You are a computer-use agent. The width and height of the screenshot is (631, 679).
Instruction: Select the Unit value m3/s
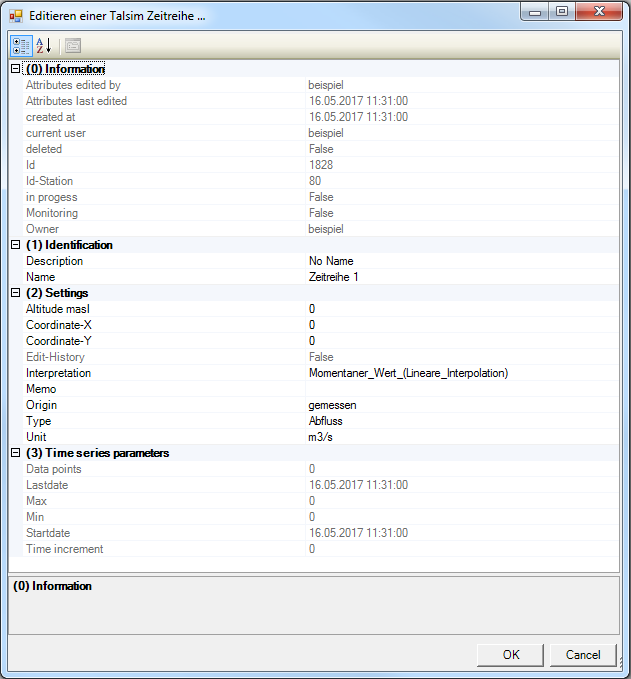pos(460,437)
